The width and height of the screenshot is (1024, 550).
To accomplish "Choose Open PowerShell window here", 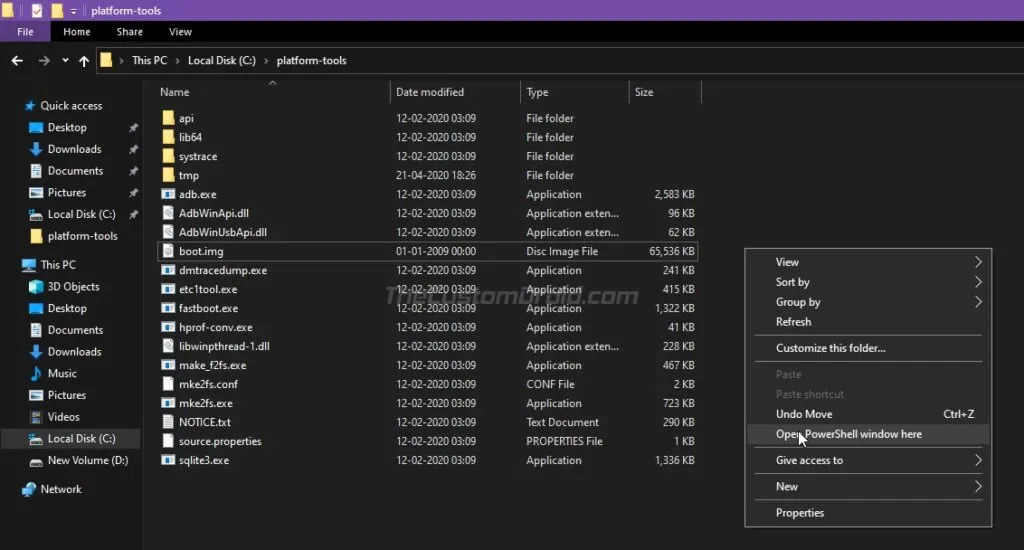I will [x=868, y=434].
